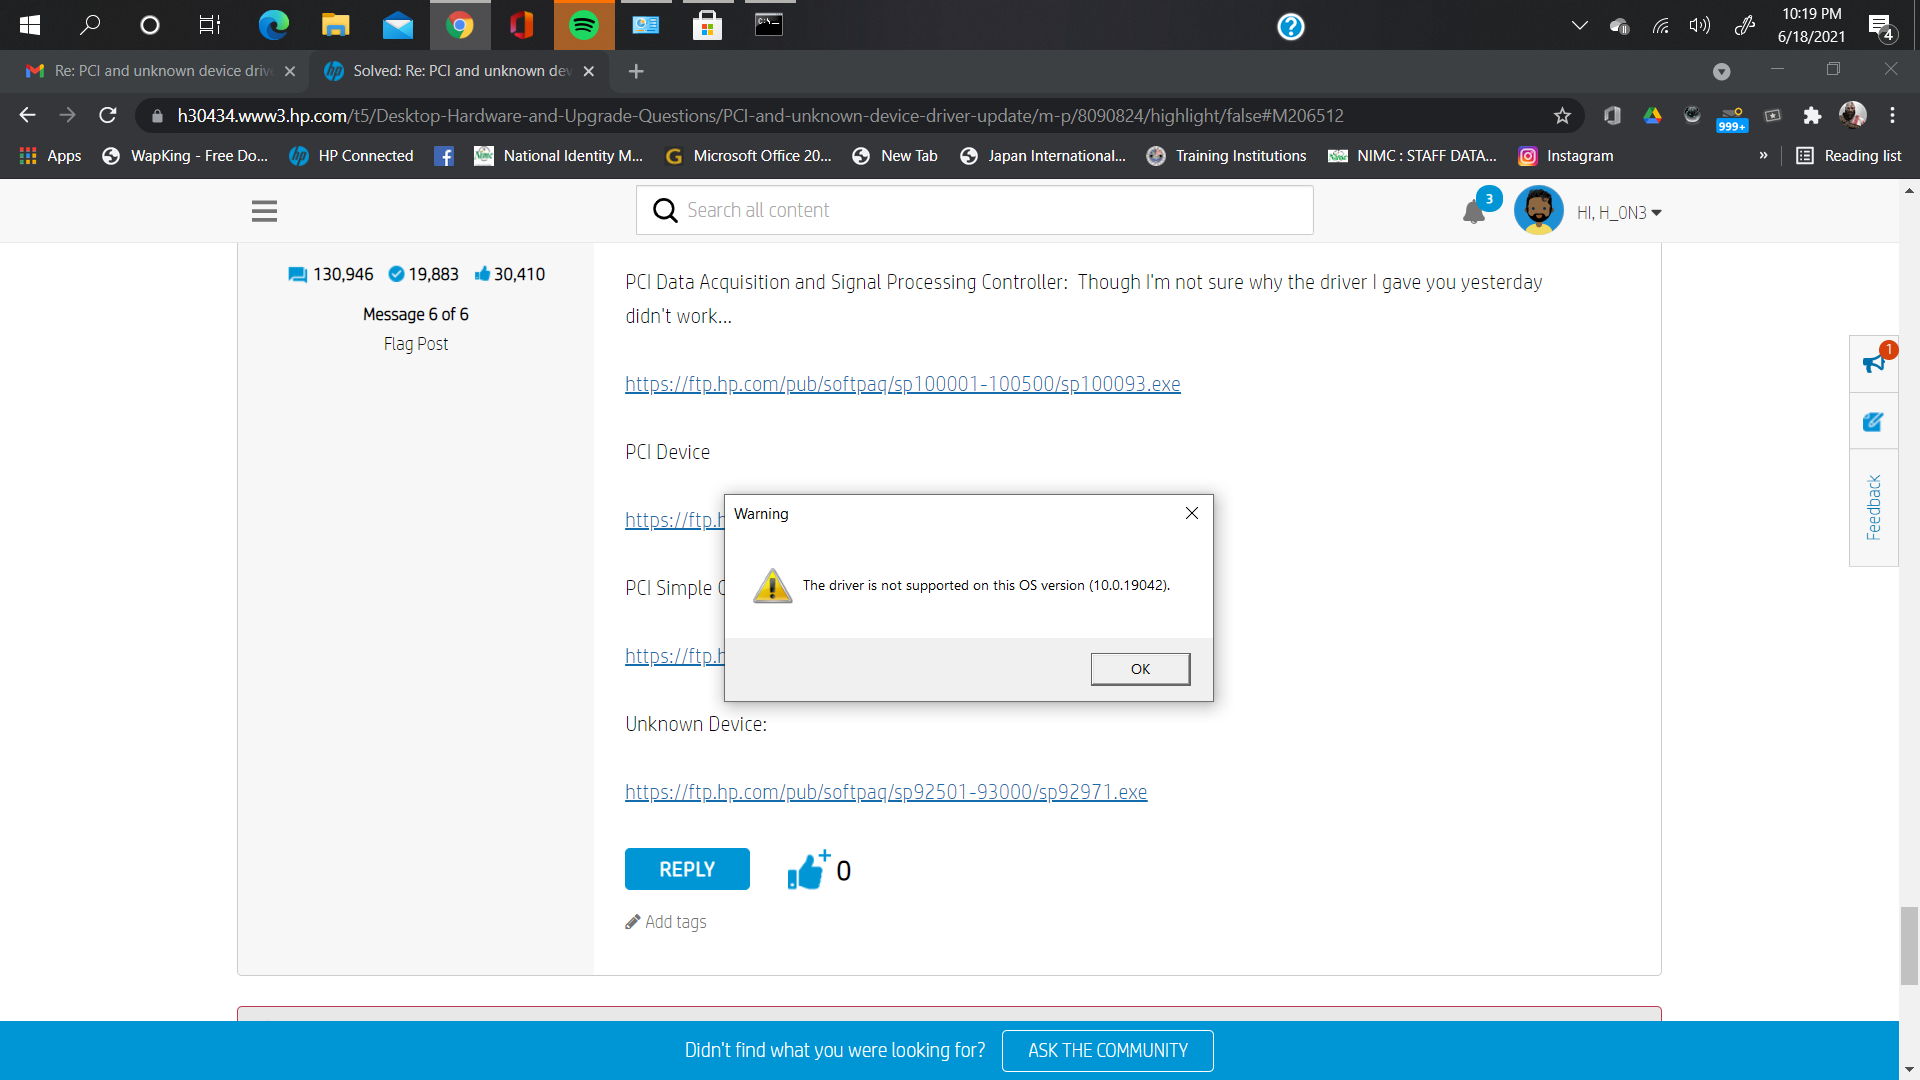Open Chrome extensions puzzle icon
Image resolution: width=1920 pixels, height=1080 pixels.
(1812, 116)
